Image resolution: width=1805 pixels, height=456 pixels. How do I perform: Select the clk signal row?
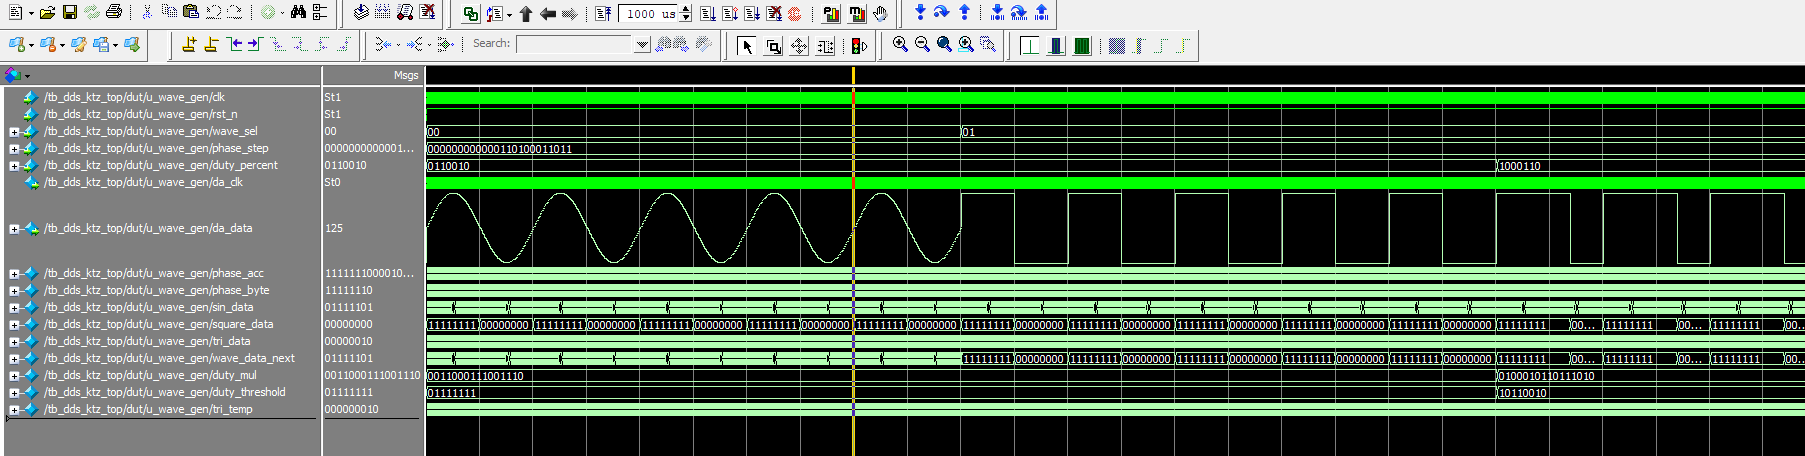(134, 97)
